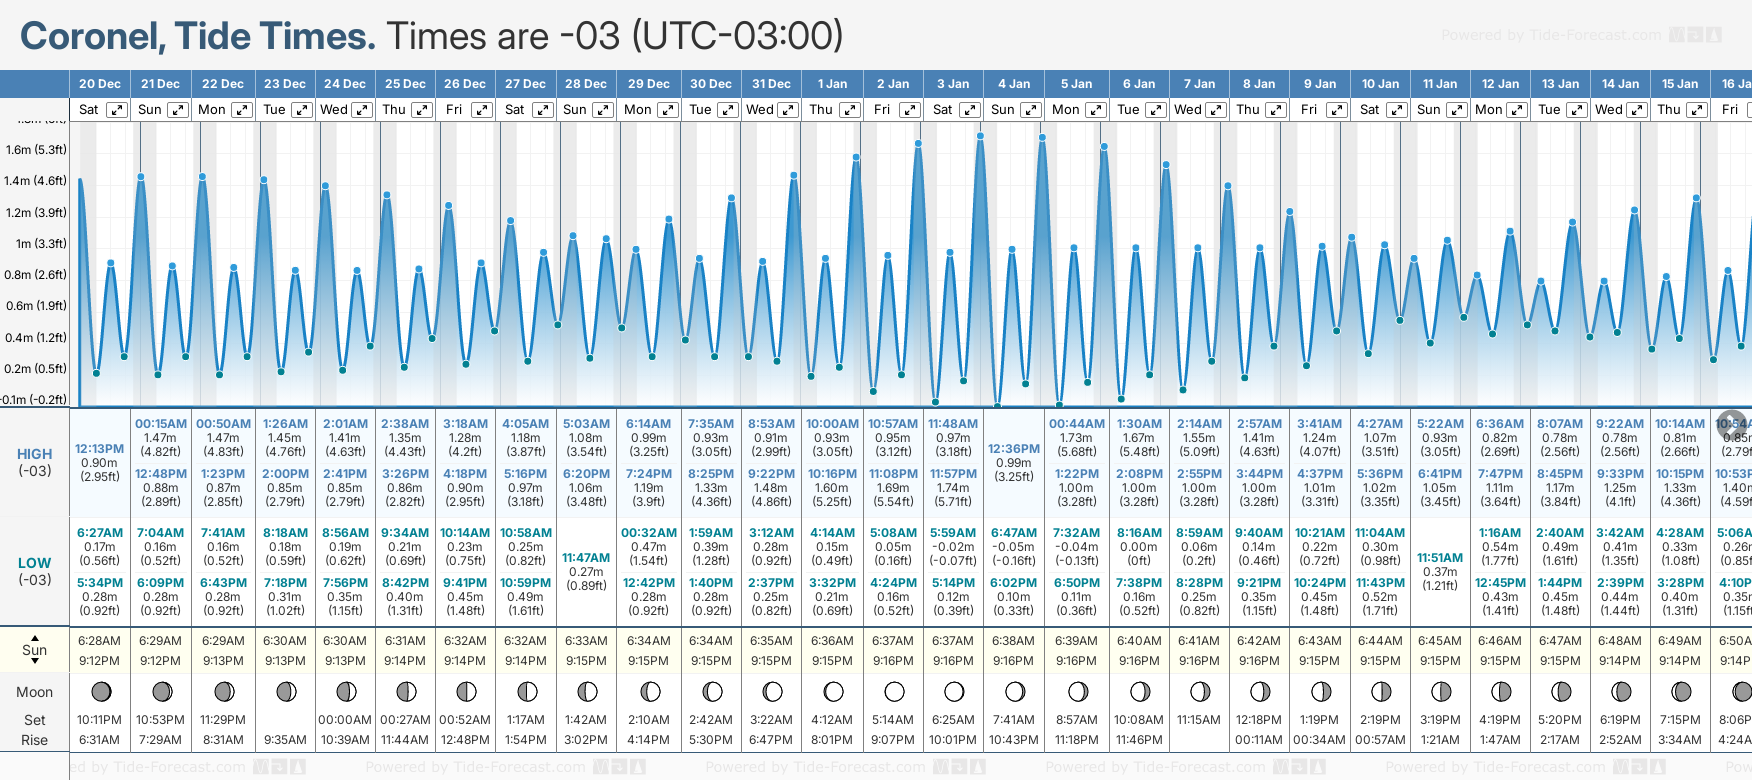Expand the Tuesday 6 Jan column
1752x780 pixels.
(x=1155, y=110)
